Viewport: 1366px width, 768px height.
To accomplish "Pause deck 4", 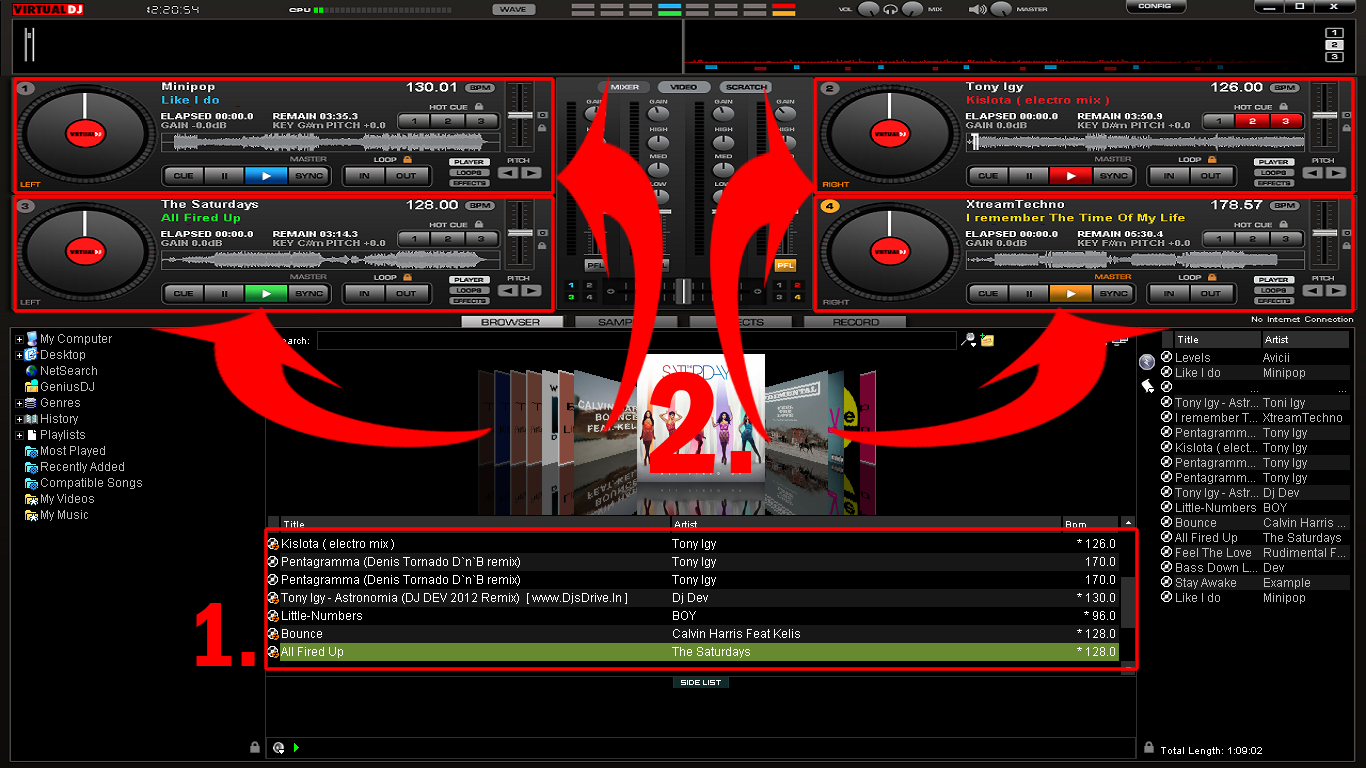I will pyautogui.click(x=1029, y=294).
